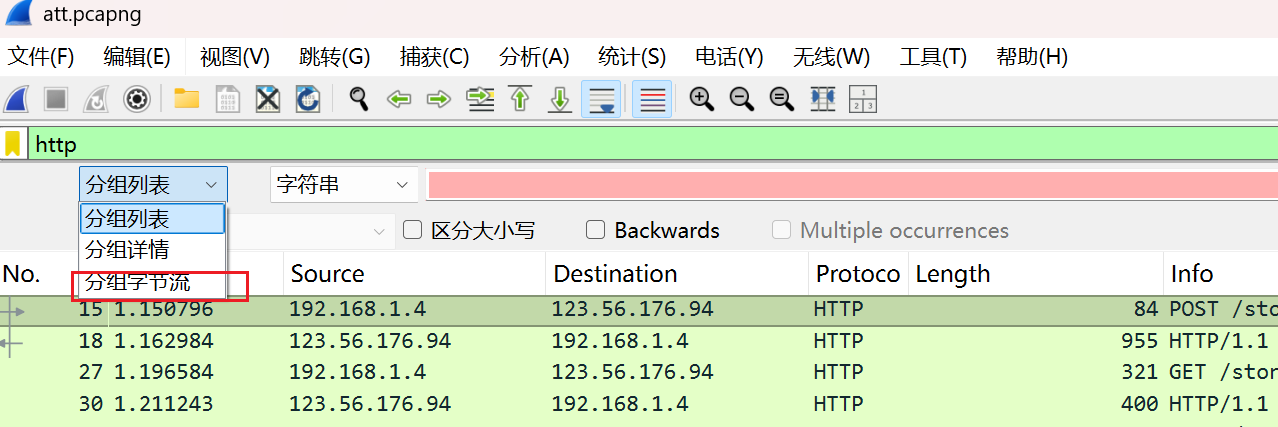Reload the capture file icon
Screen dimensions: 1278x427
coord(308,99)
